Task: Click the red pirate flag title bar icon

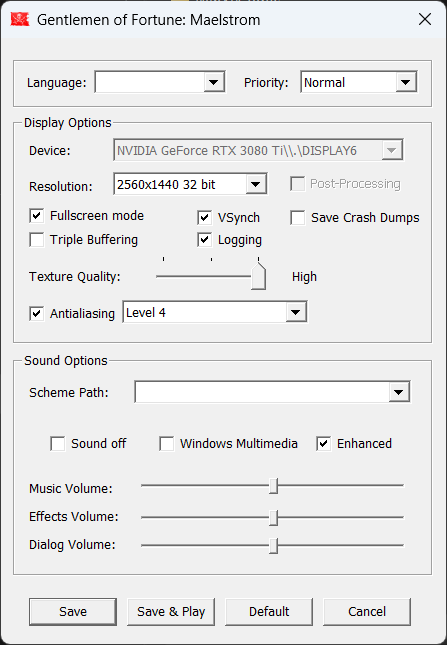Action: [x=20, y=19]
